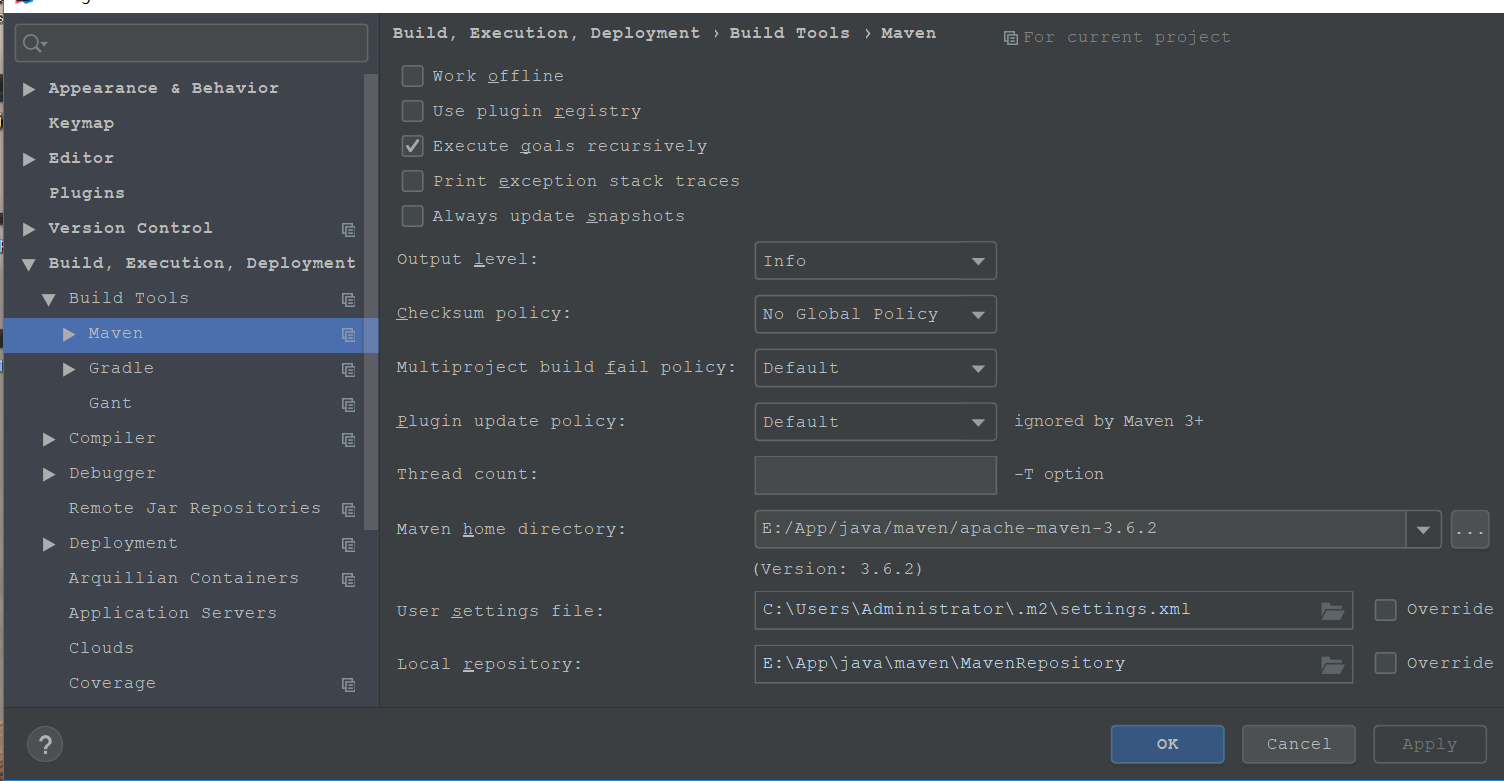Expand the Editor tree node
This screenshot has height=781, width=1504.
click(29, 159)
